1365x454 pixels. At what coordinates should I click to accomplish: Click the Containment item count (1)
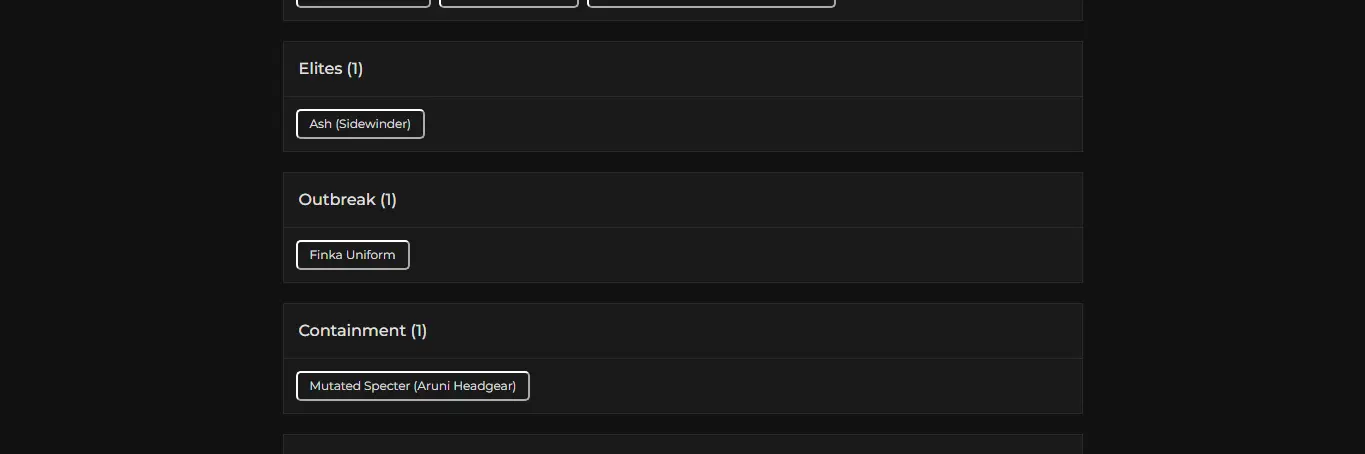(x=418, y=331)
